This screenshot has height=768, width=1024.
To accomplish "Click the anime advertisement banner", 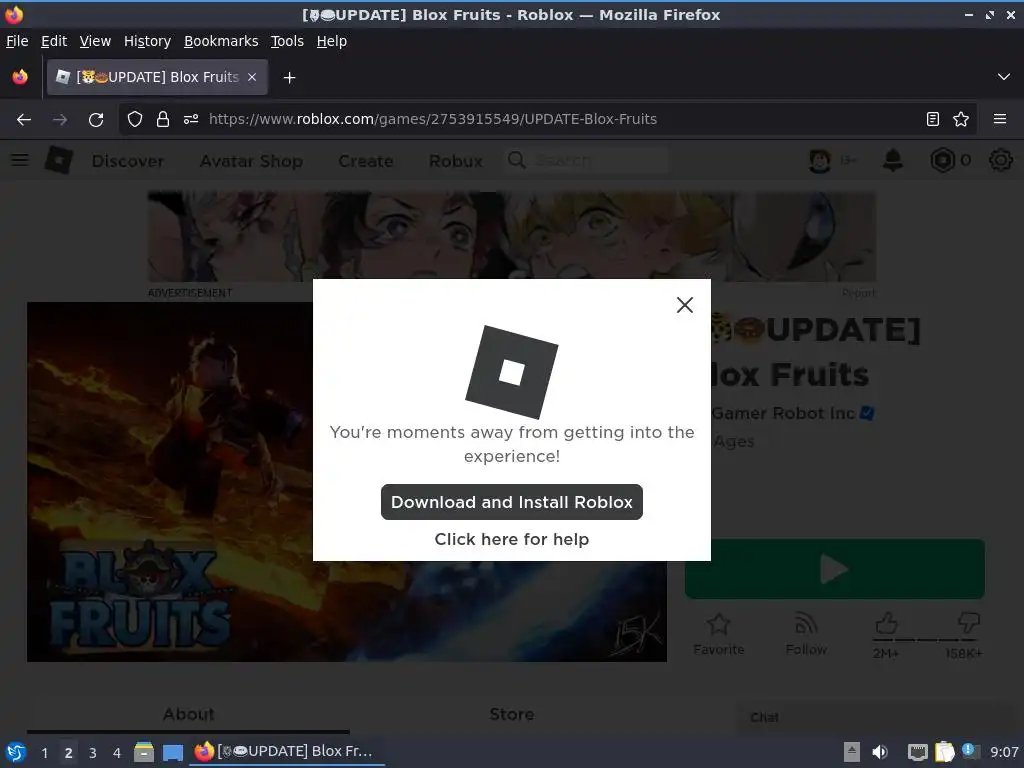I will [511, 236].
